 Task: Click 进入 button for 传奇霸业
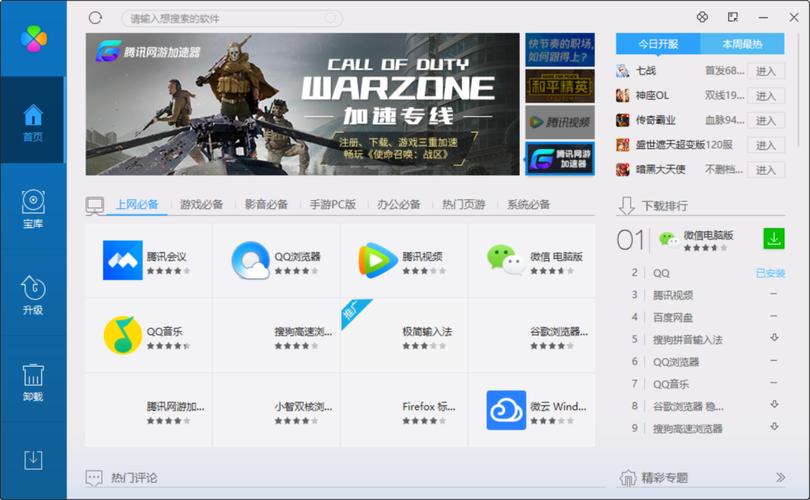click(766, 121)
